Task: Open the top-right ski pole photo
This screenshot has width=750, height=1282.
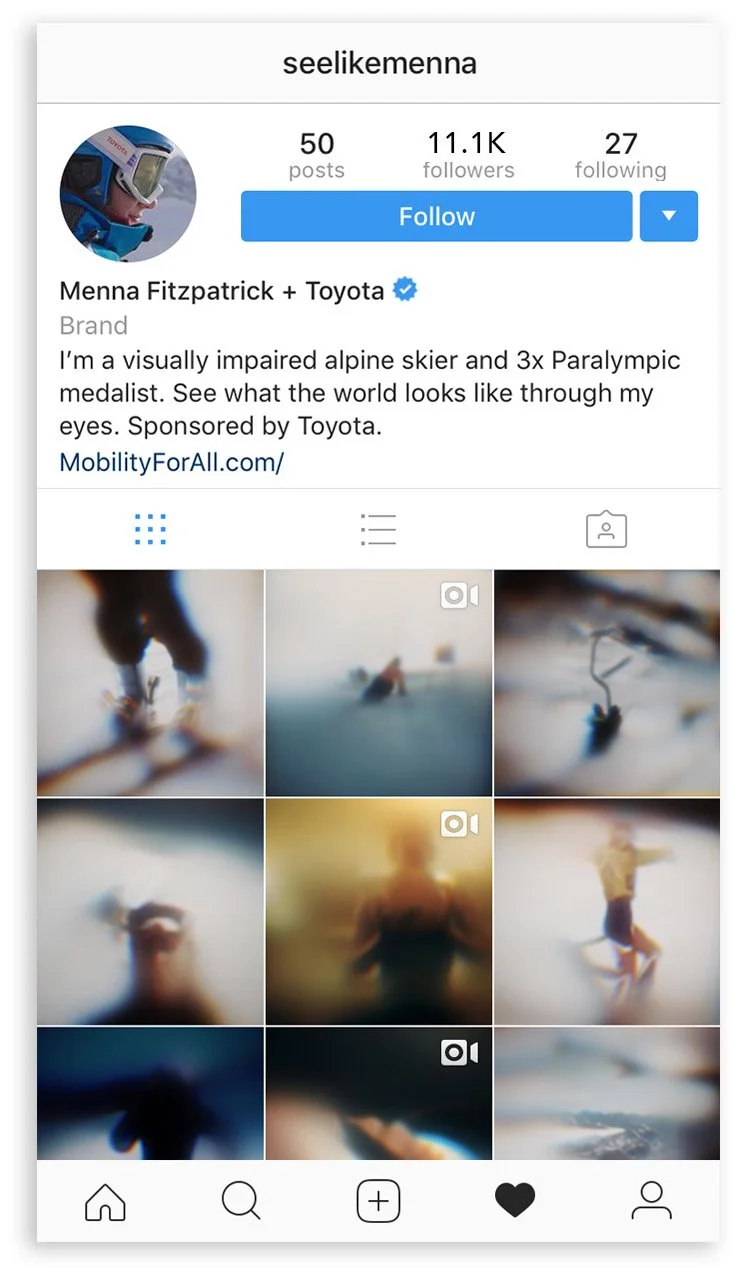Action: pyautogui.click(x=607, y=683)
